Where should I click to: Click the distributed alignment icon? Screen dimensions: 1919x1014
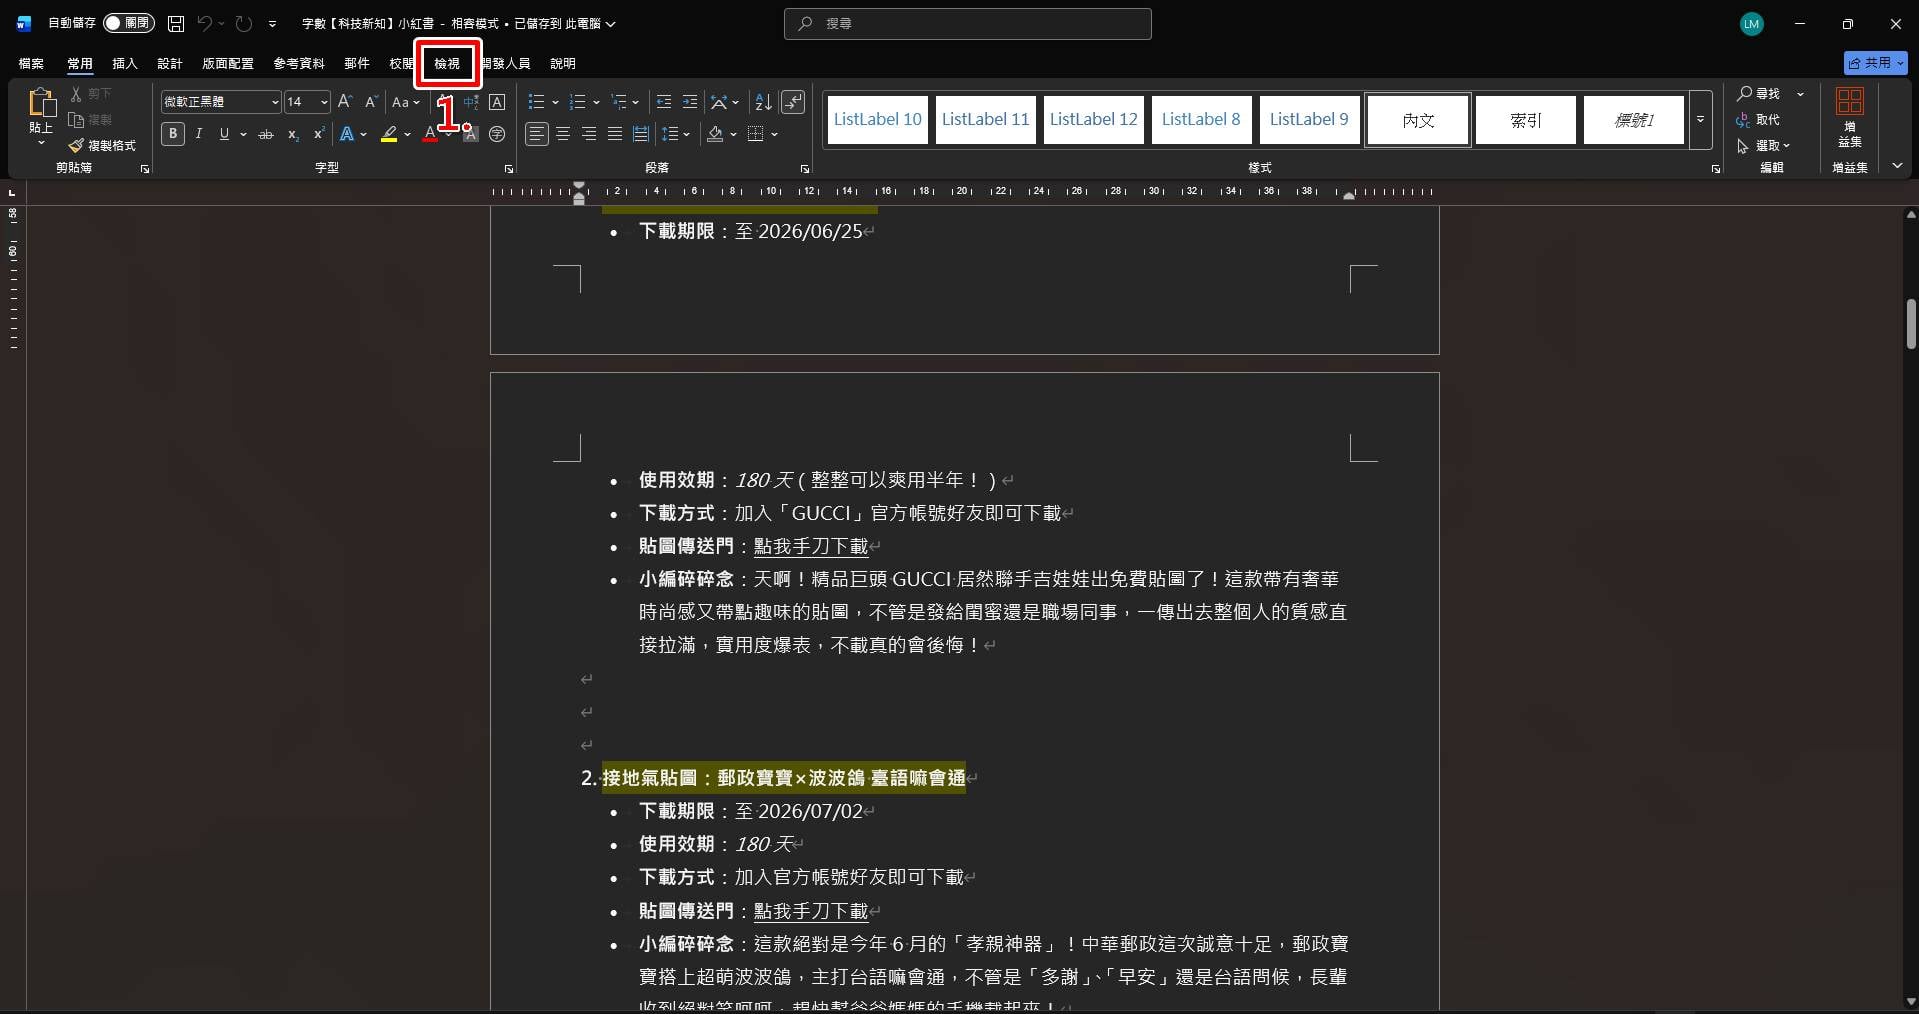641,134
